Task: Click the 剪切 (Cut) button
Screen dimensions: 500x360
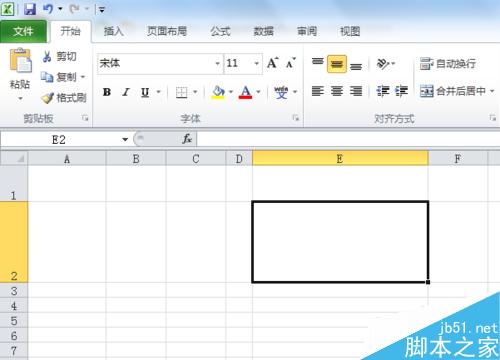Action: [x=60, y=57]
